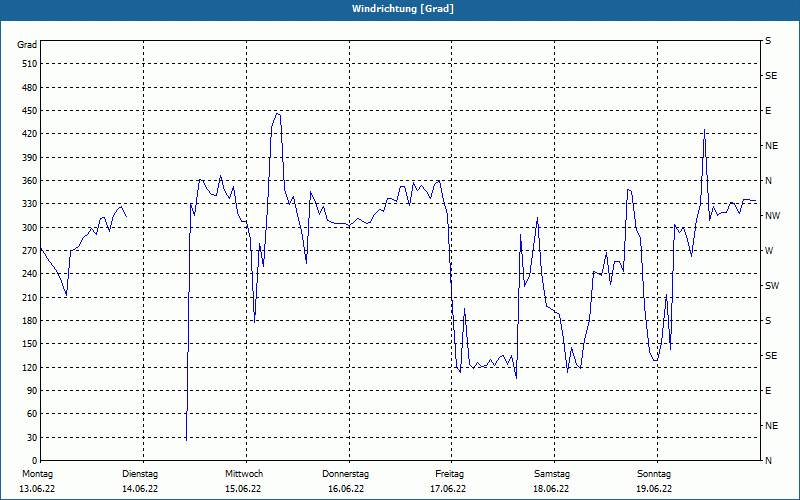Screen dimensions: 800x500
Task: Select the 420 value on the y-axis
Action: (30, 134)
